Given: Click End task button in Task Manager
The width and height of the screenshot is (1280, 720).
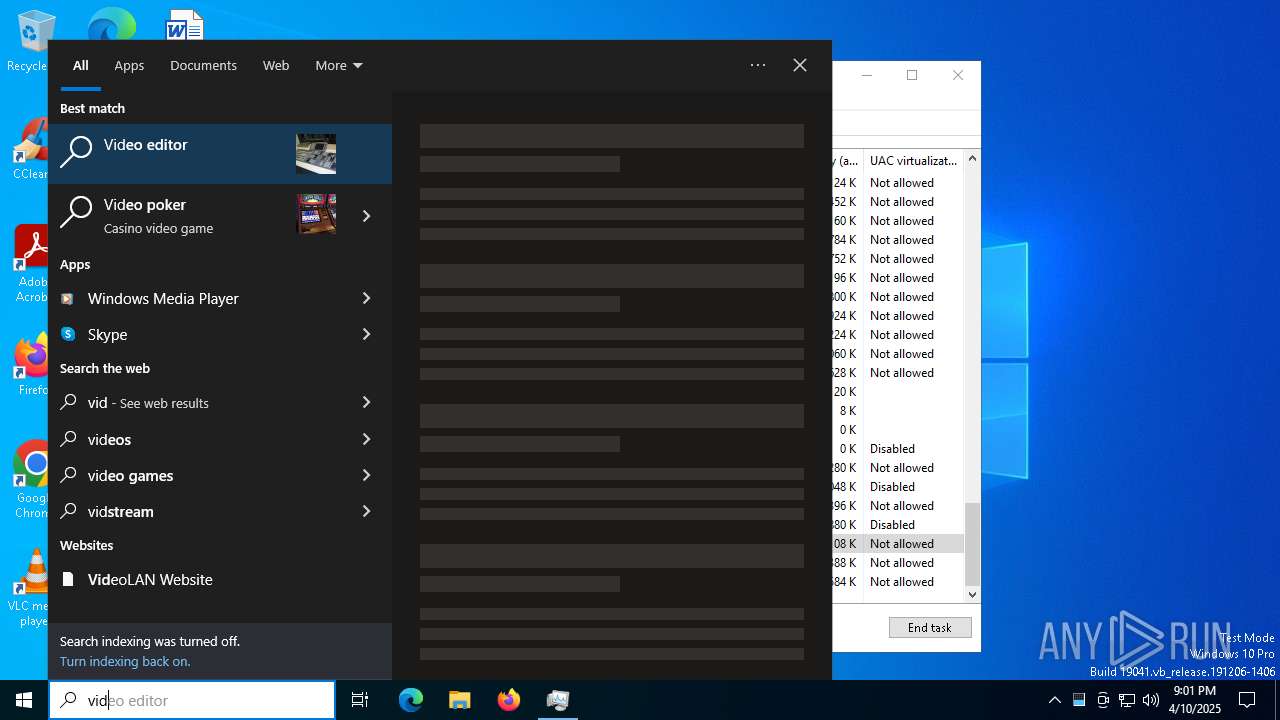Looking at the screenshot, I should tap(930, 627).
